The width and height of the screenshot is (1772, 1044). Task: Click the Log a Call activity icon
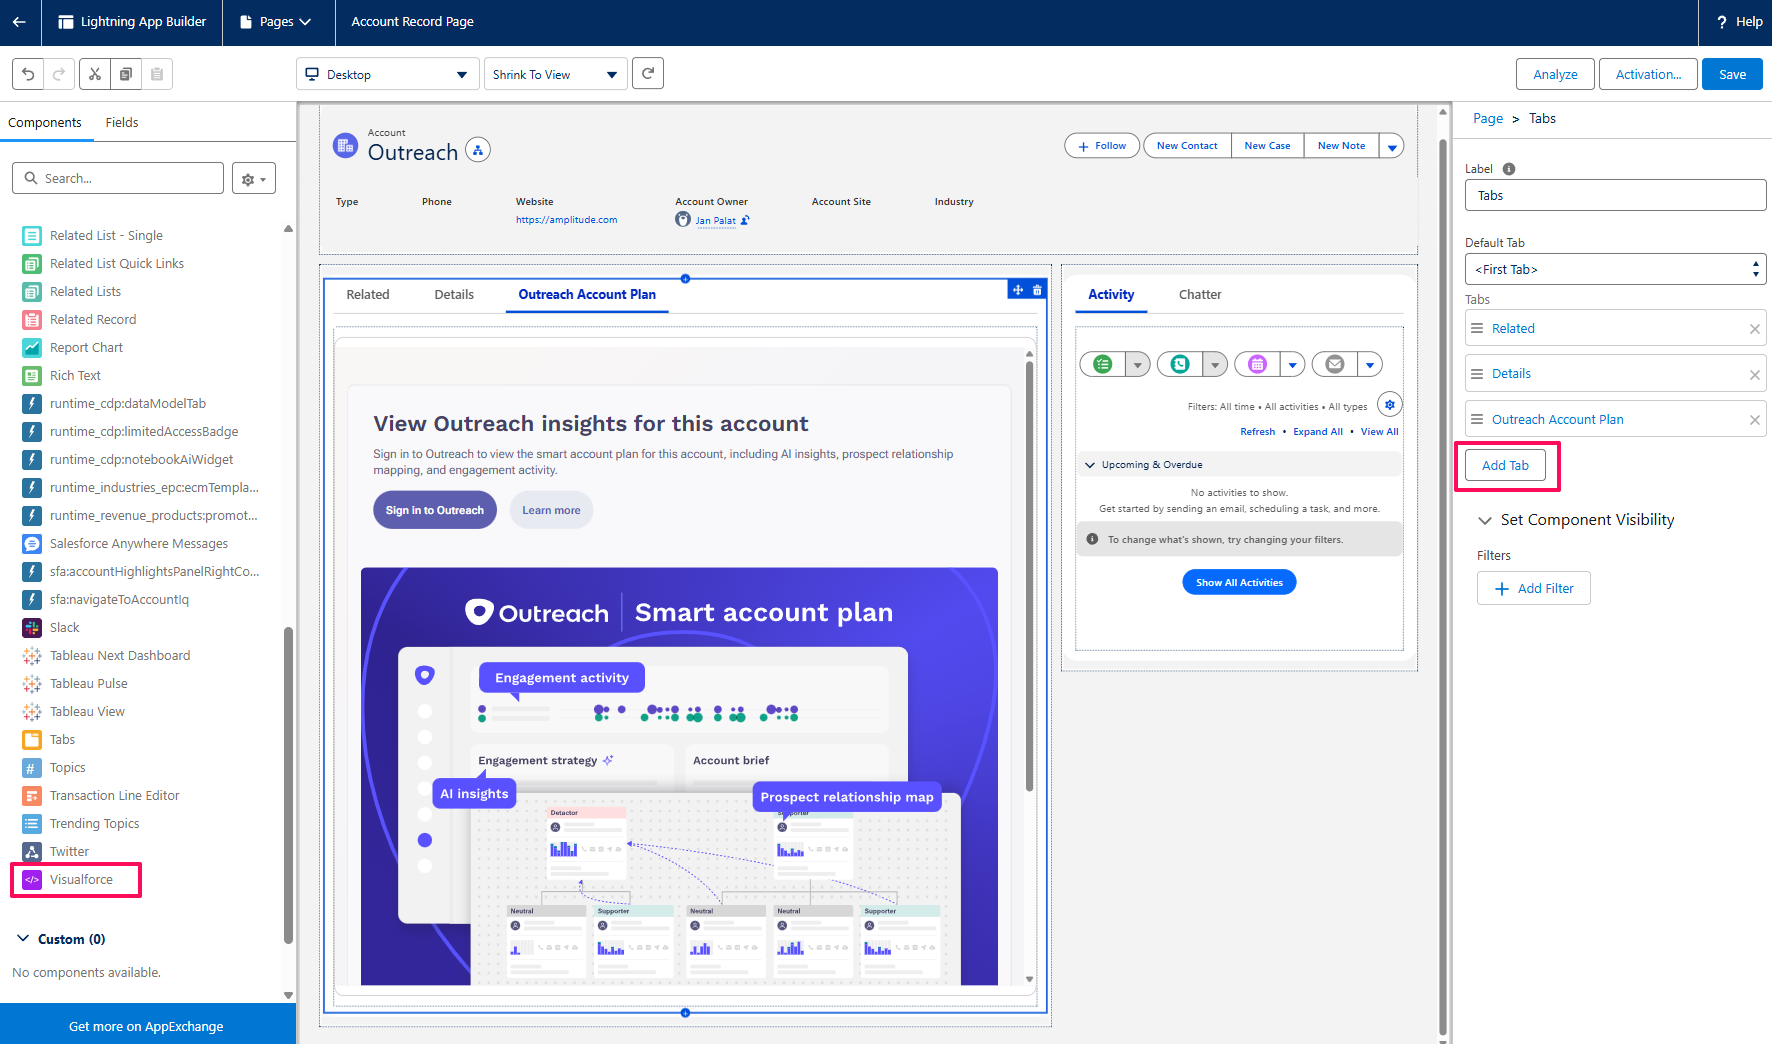tap(1180, 364)
